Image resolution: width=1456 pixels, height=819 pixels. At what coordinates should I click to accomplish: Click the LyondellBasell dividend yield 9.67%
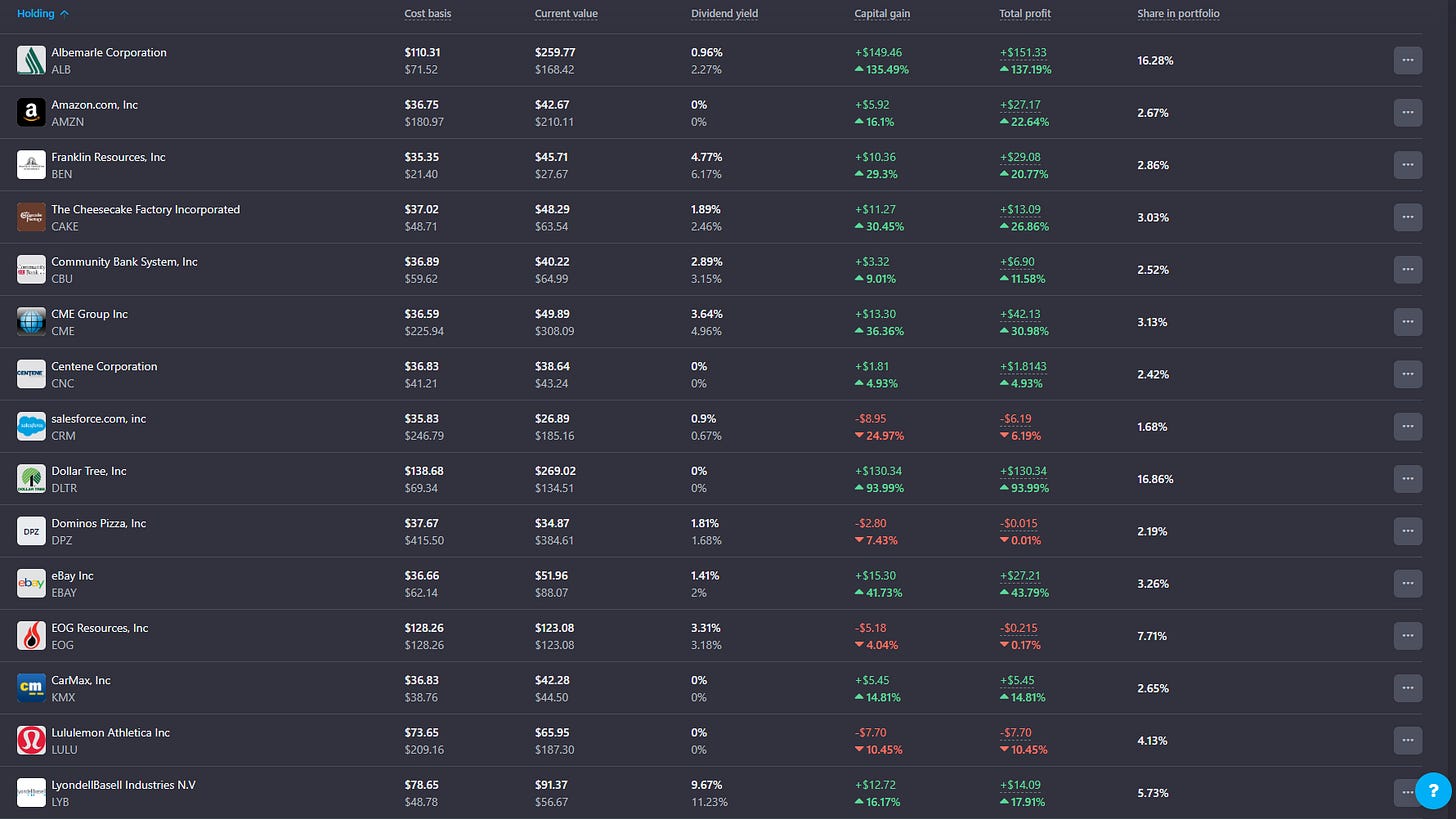pos(707,785)
